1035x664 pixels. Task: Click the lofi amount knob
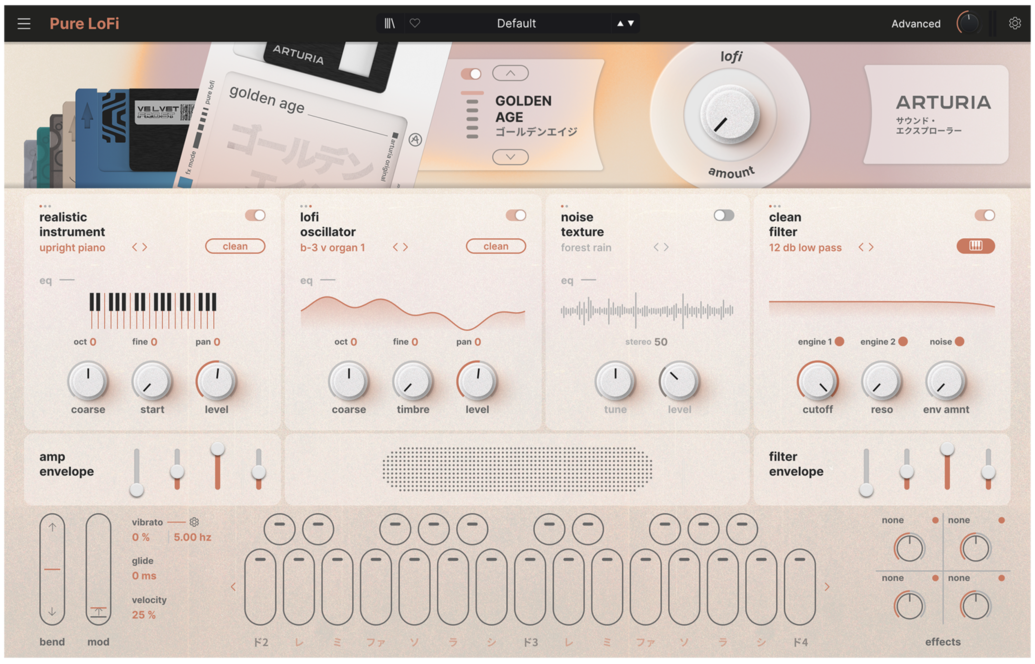[729, 115]
